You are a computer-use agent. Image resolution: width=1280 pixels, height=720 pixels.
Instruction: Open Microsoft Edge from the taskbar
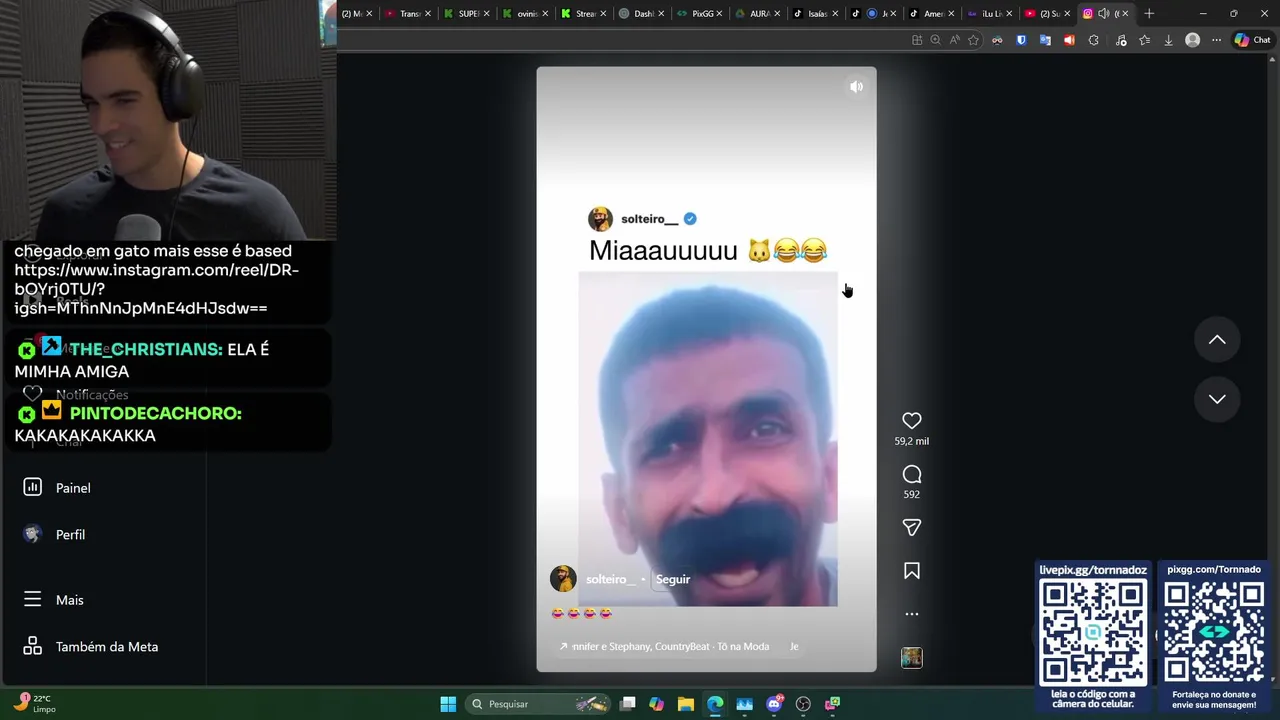715,704
